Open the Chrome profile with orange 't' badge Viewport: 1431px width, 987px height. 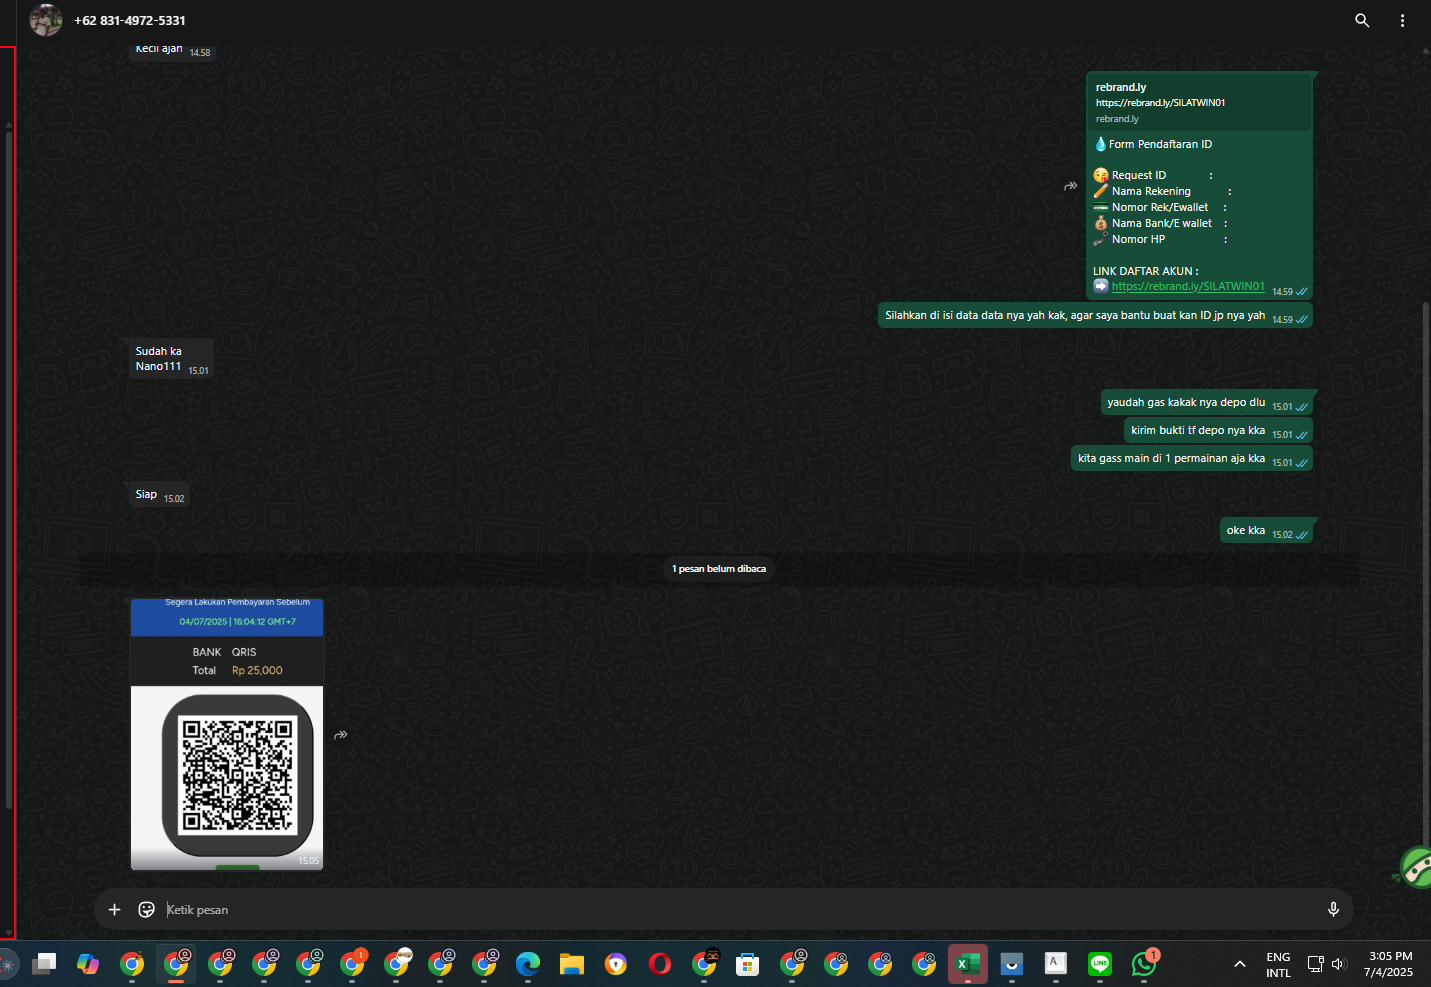(352, 964)
